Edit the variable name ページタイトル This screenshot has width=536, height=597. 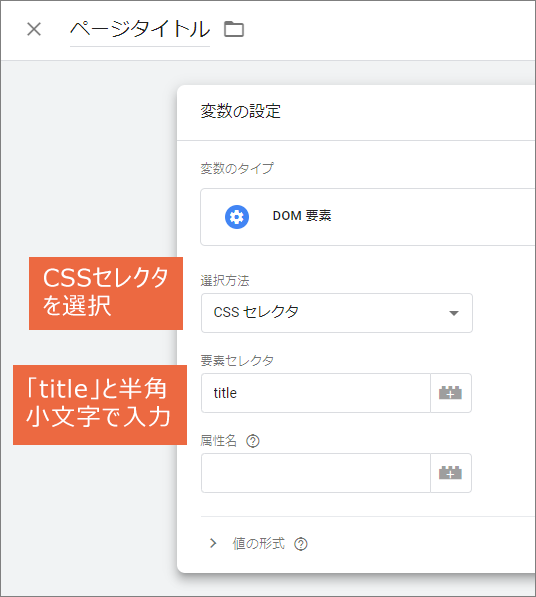(140, 30)
